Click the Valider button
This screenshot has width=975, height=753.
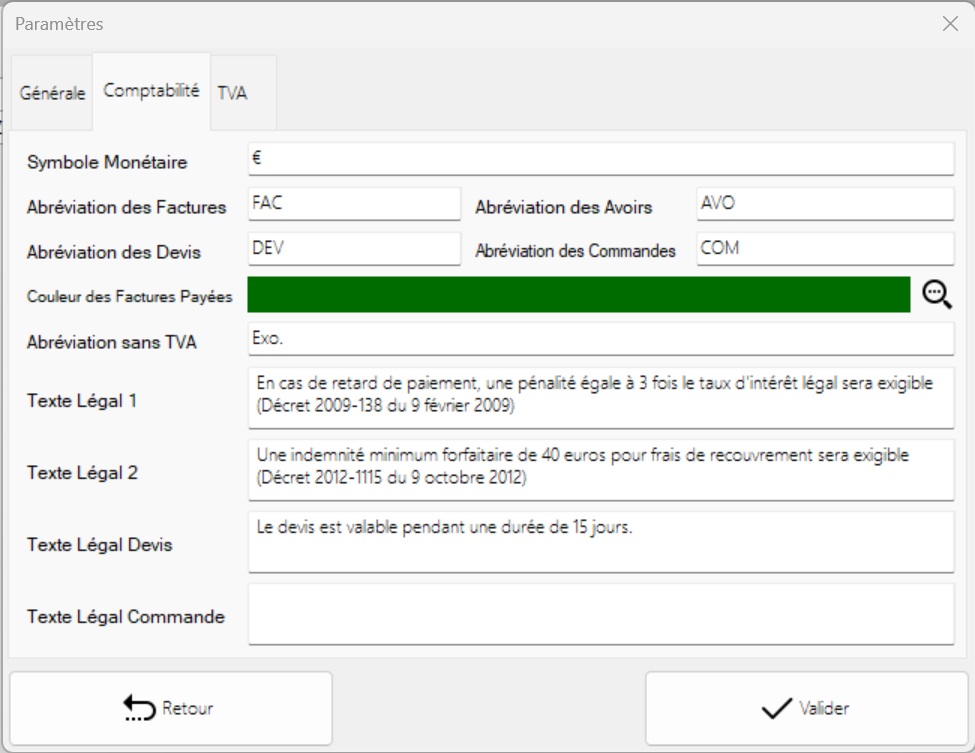coord(805,708)
